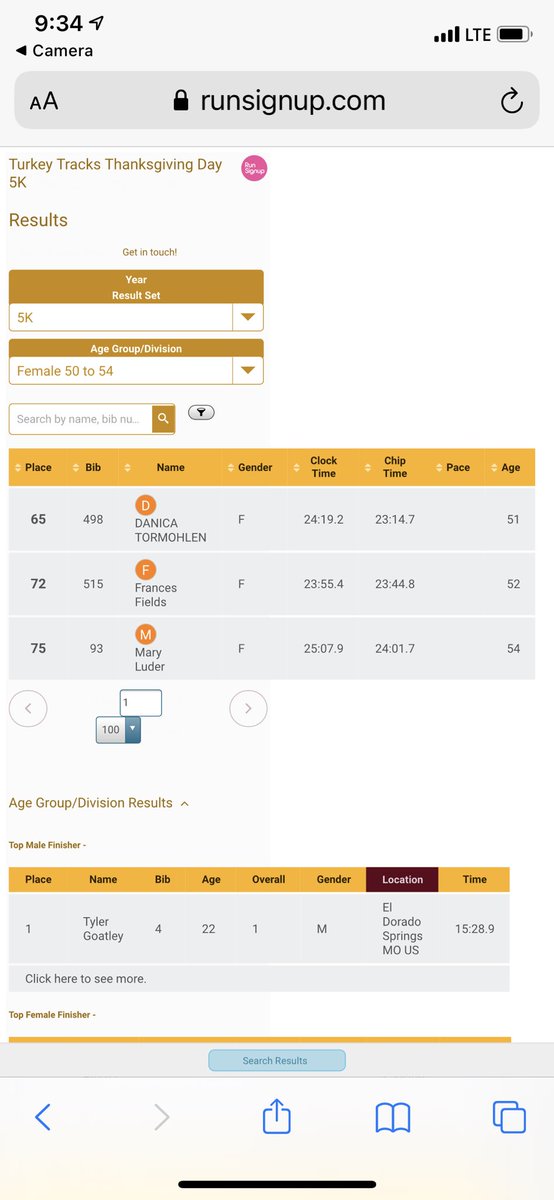Return to Camera app via back link
The height and width of the screenshot is (1200, 554).
[55, 50]
